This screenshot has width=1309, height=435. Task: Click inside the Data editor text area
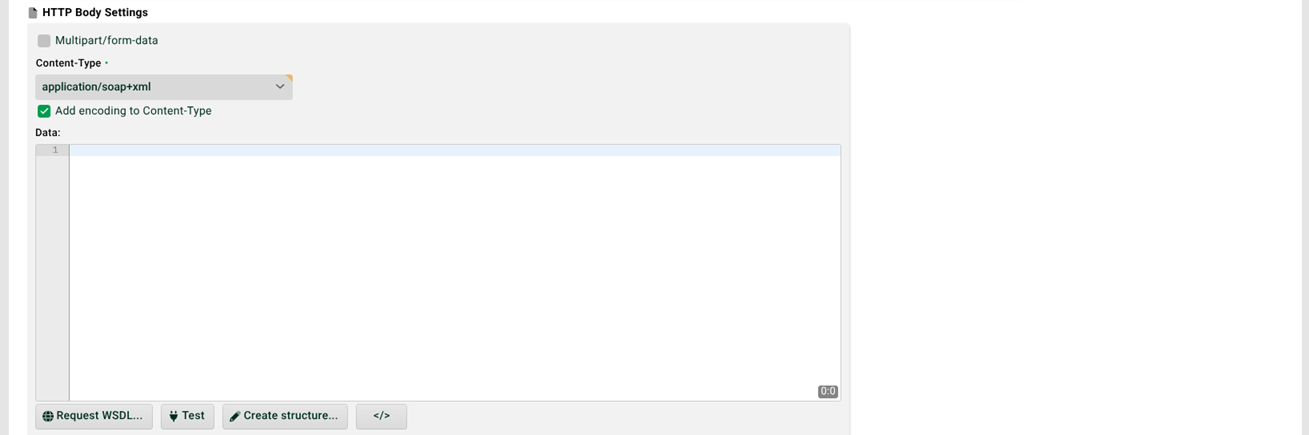point(455,273)
